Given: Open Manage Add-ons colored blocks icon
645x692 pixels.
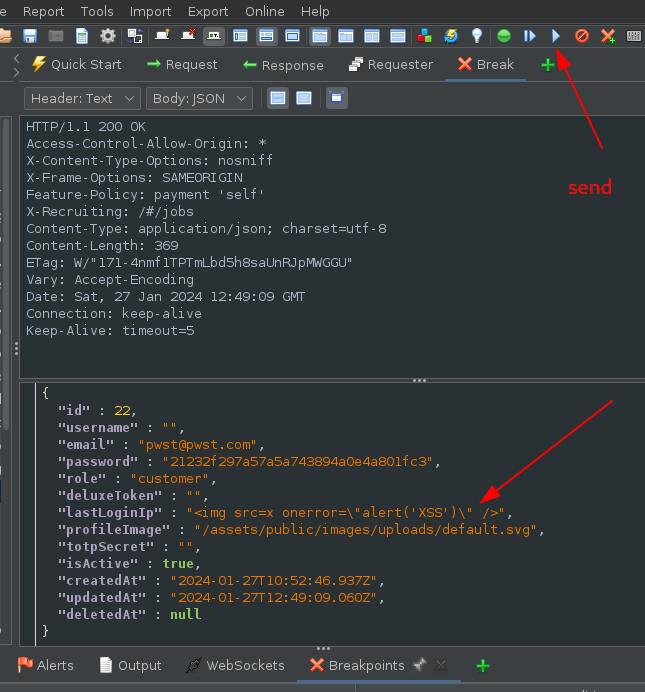Looking at the screenshot, I should click(x=424, y=36).
